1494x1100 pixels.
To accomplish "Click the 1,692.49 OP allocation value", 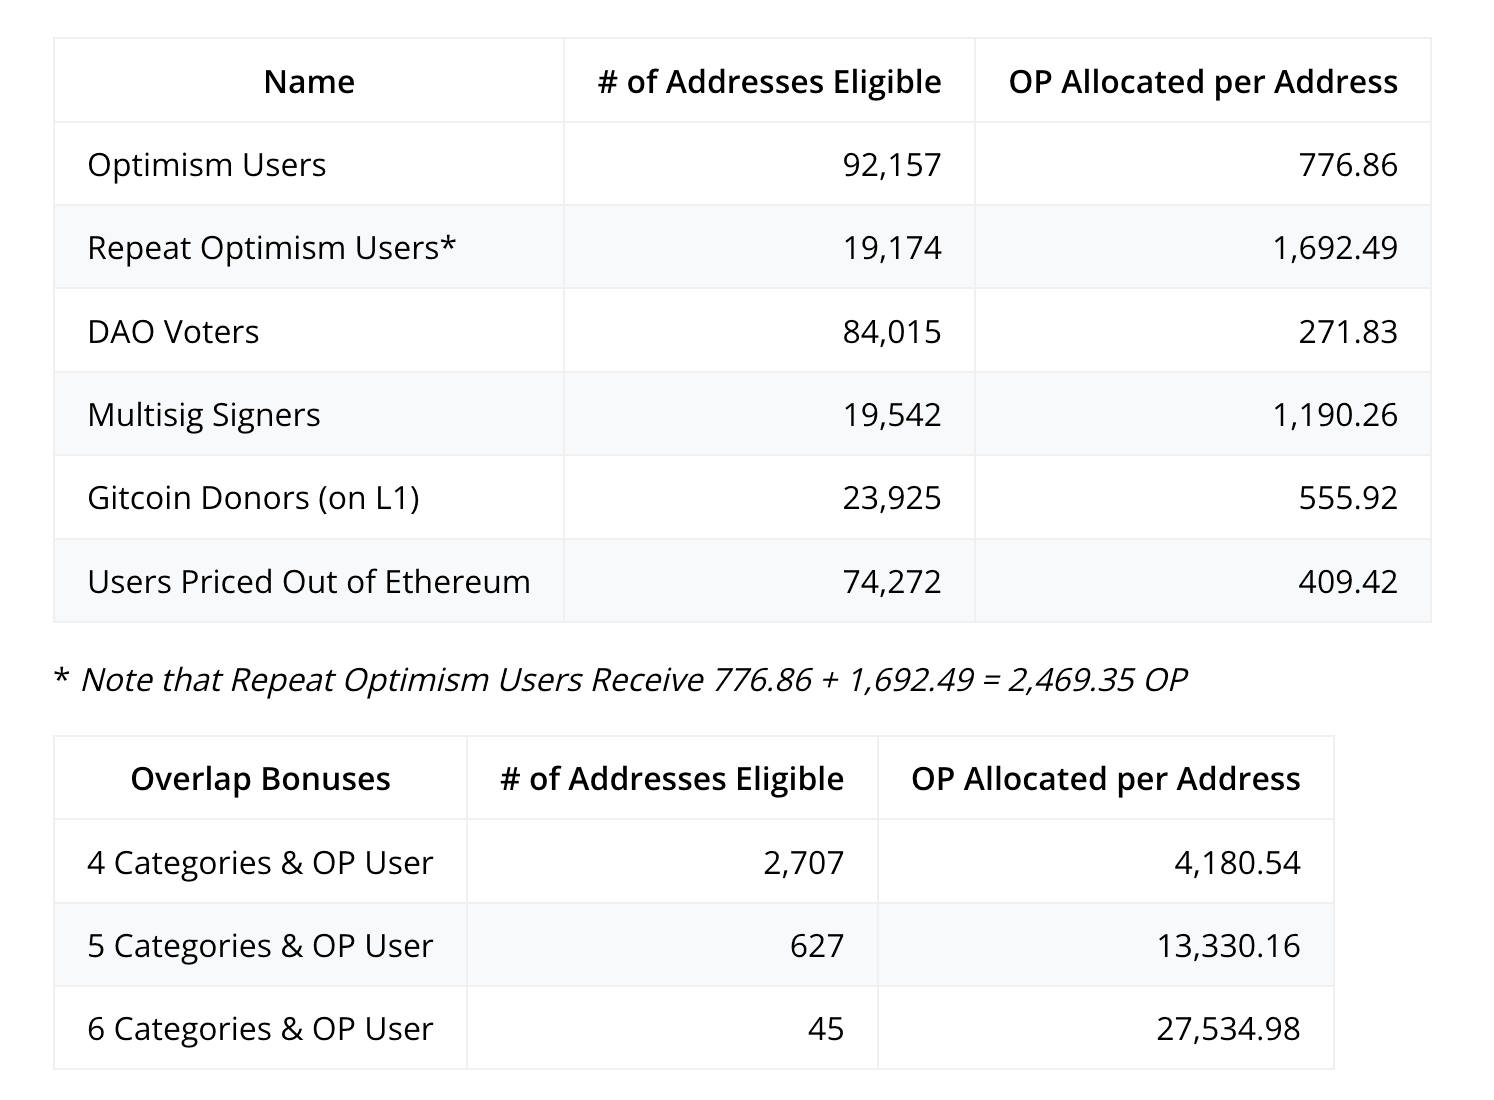I will tap(1335, 248).
